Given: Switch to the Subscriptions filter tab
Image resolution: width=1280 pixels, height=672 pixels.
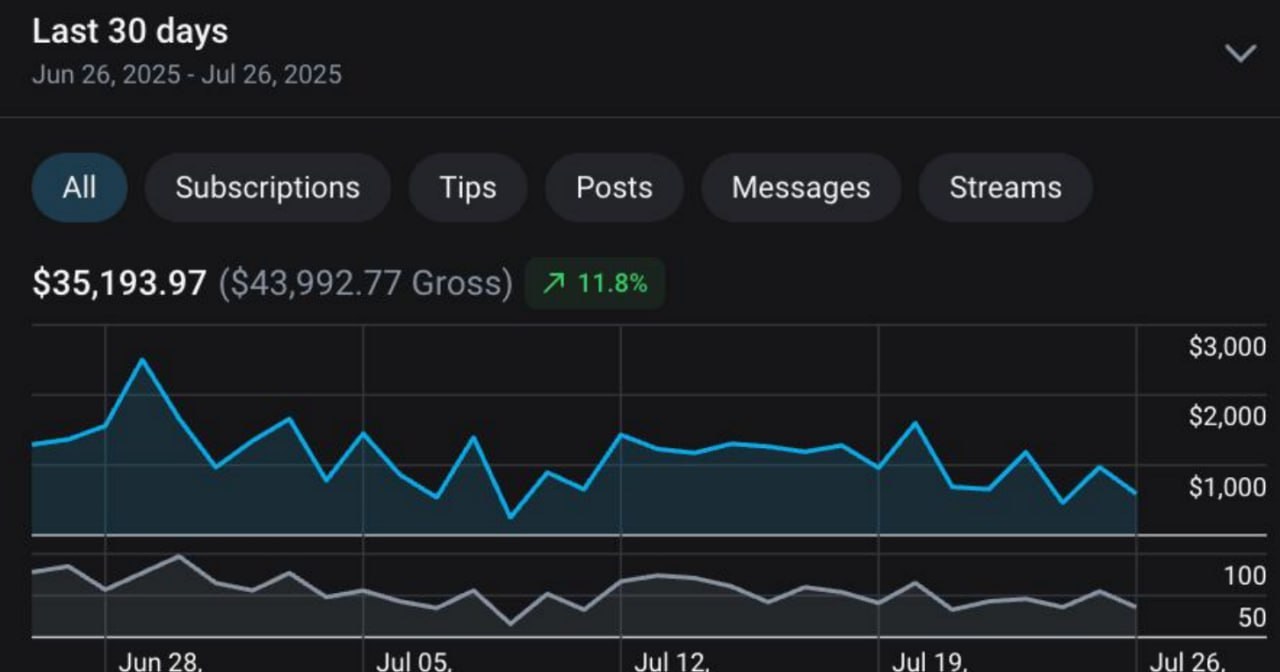Looking at the screenshot, I should 268,187.
